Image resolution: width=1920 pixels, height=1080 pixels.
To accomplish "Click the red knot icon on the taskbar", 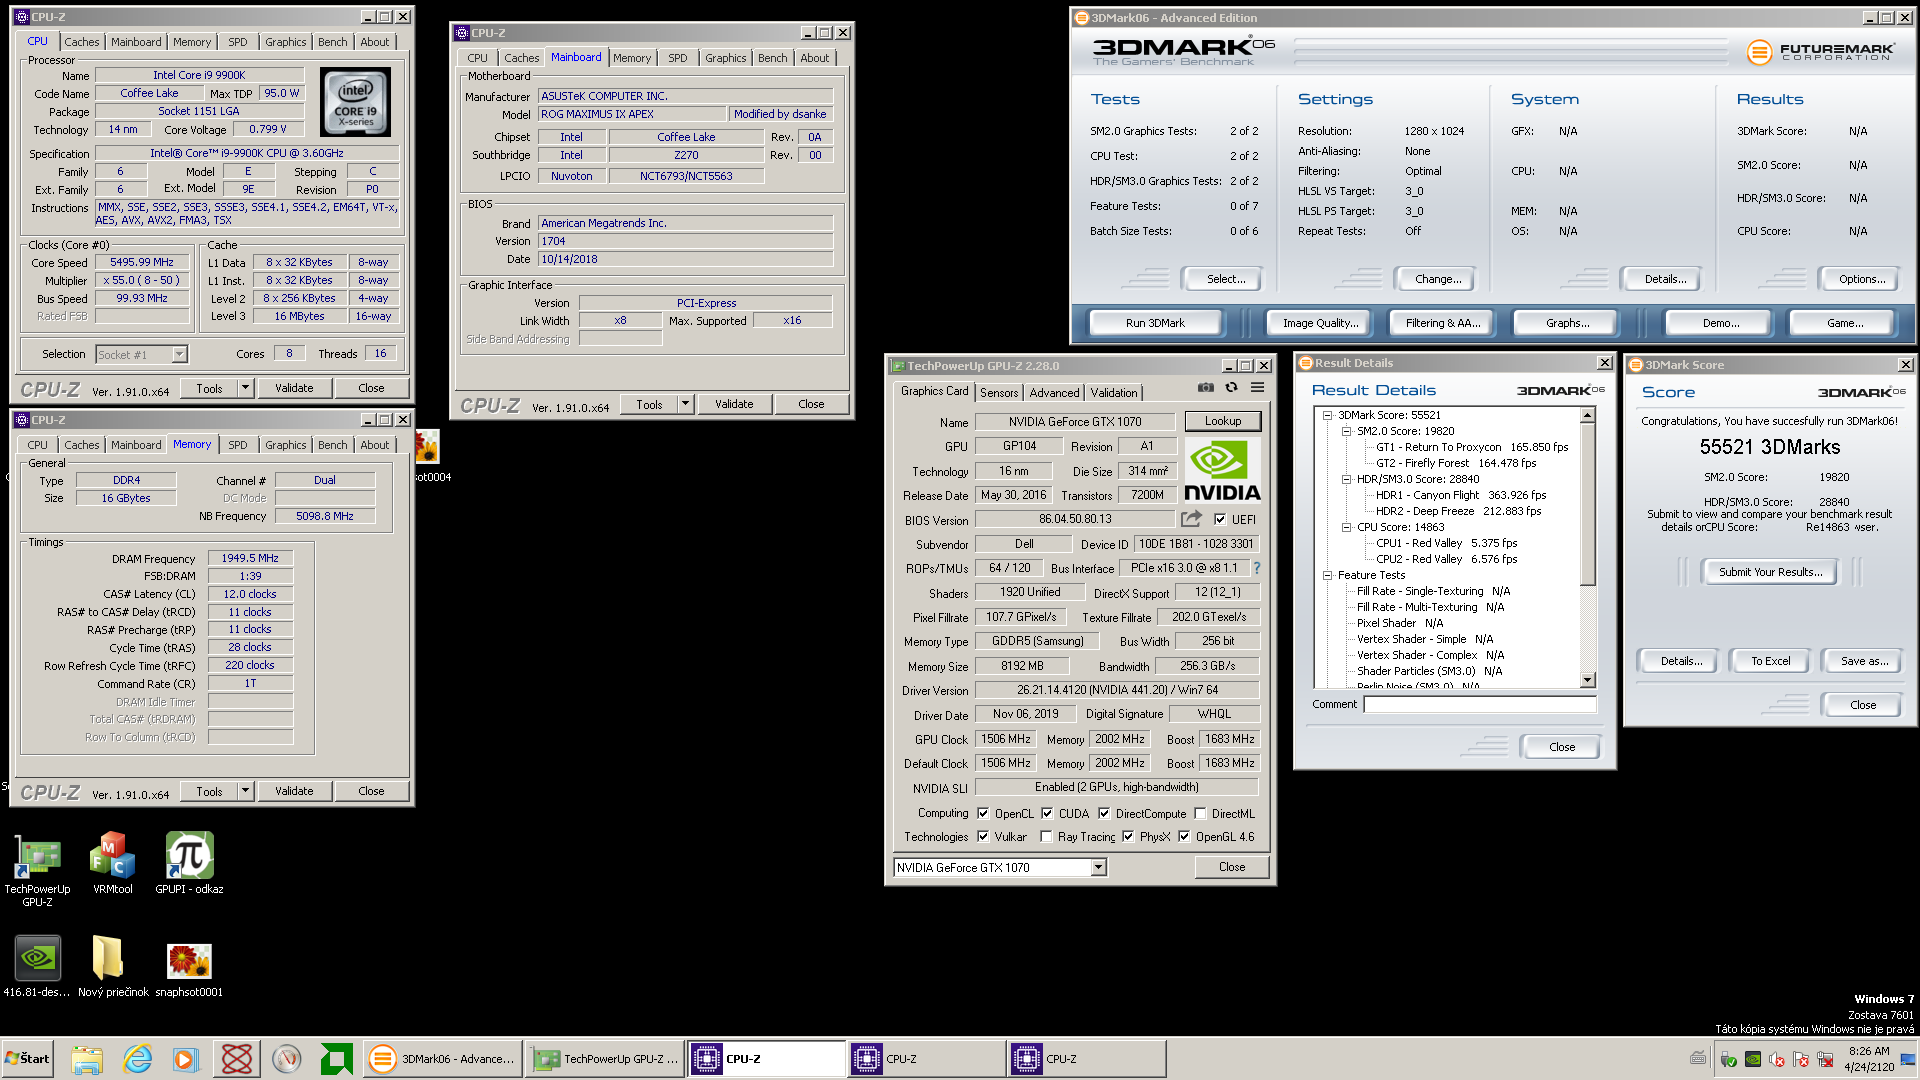I will click(x=237, y=1059).
